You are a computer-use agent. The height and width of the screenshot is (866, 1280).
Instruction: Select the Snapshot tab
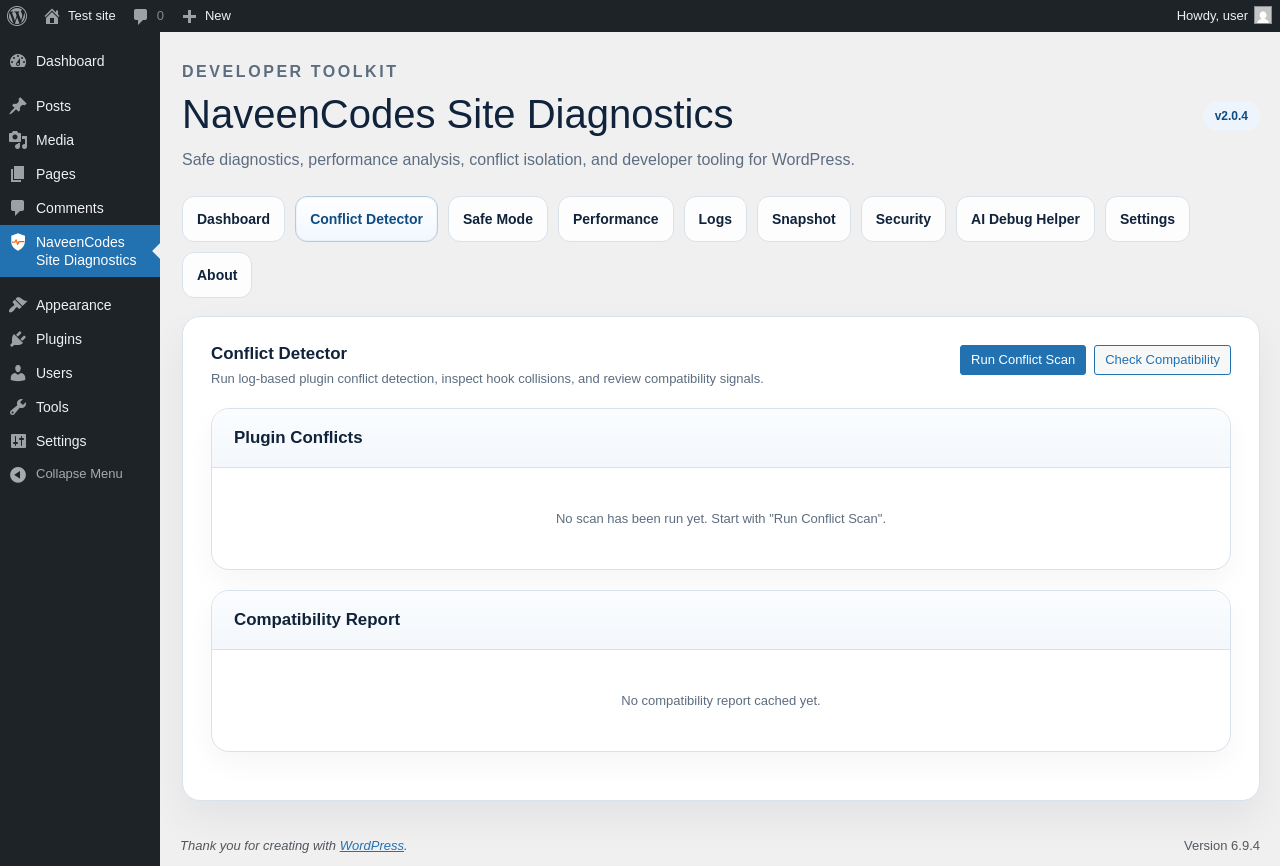(803, 219)
